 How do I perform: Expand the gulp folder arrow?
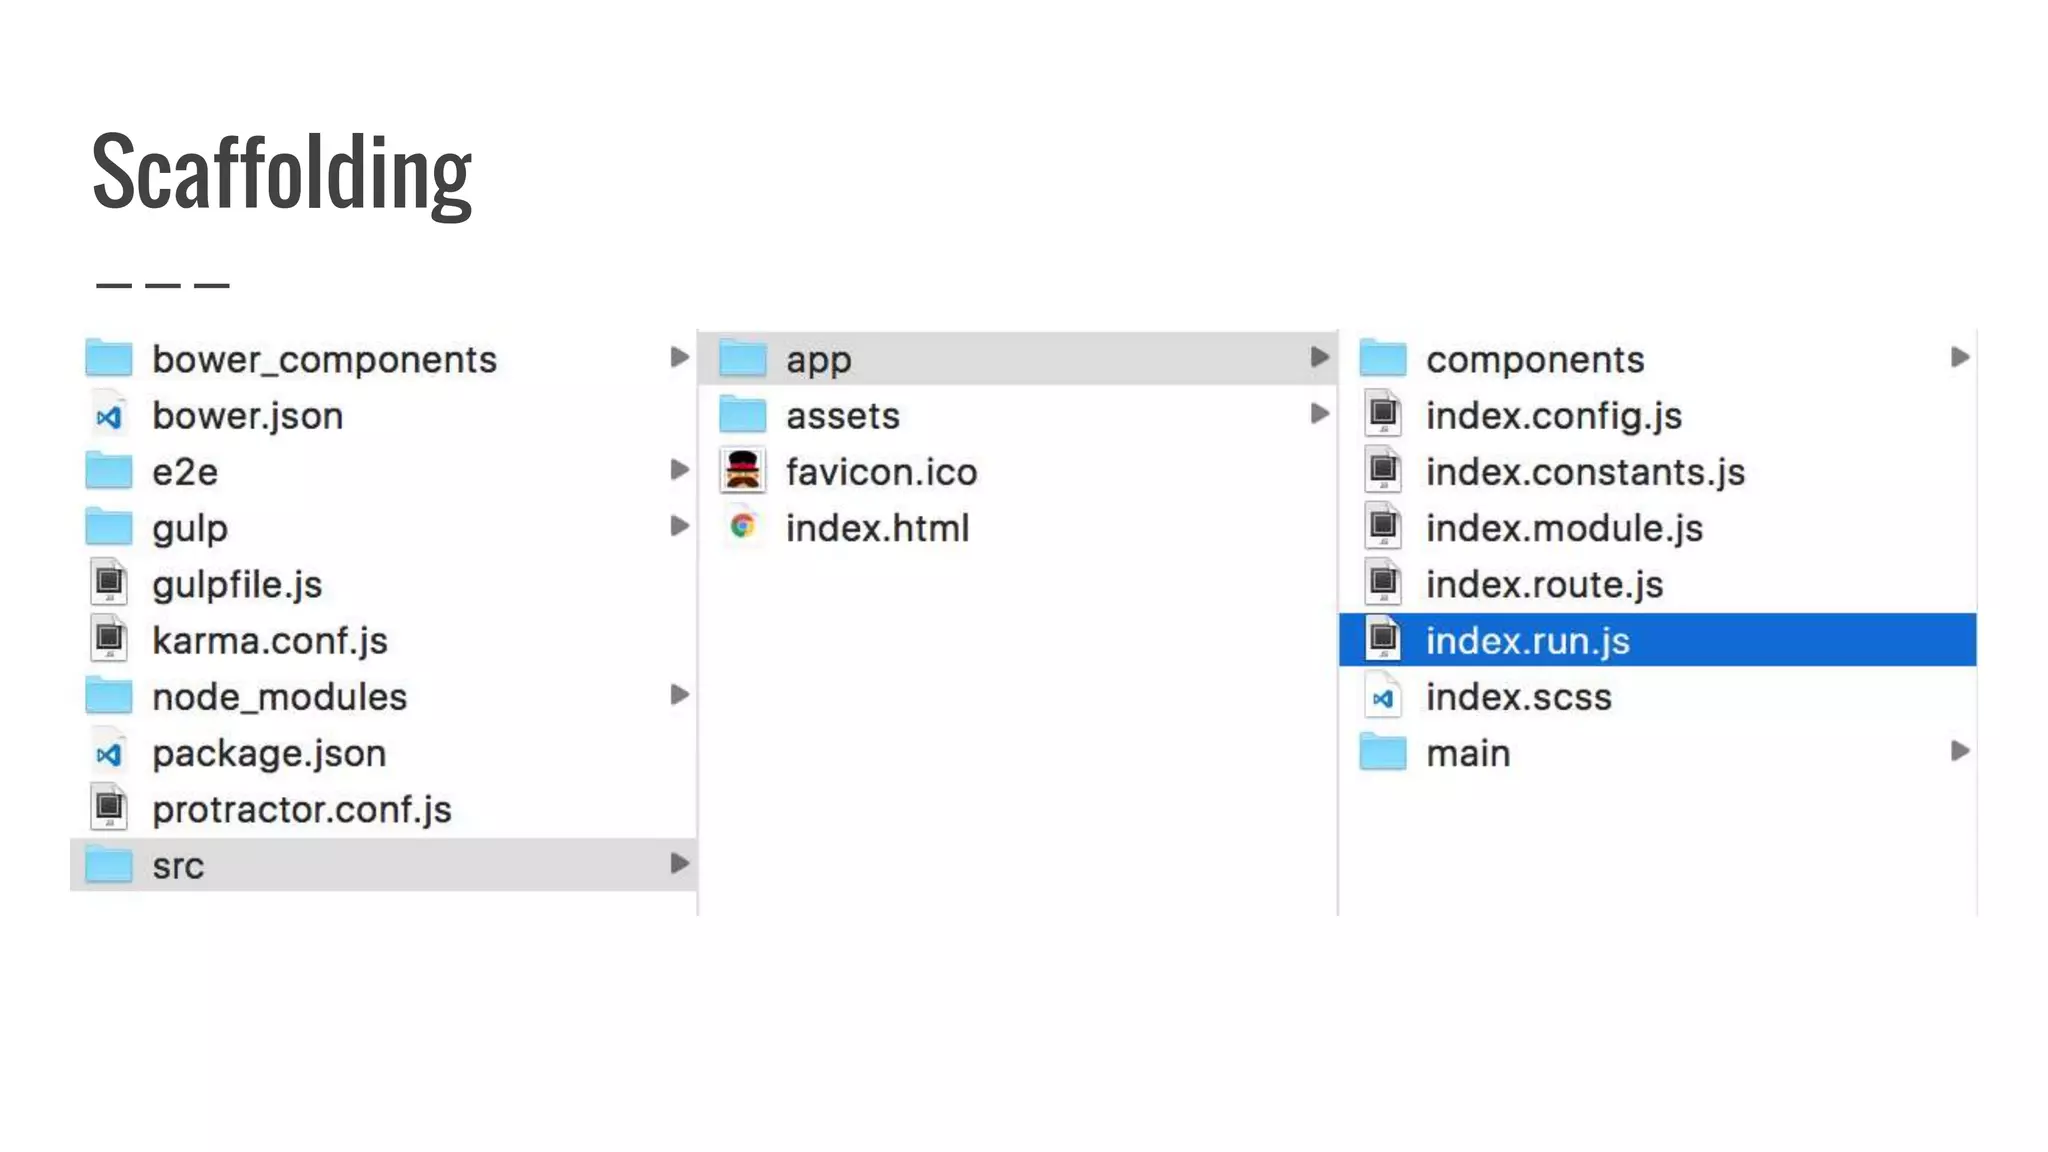pos(679,525)
